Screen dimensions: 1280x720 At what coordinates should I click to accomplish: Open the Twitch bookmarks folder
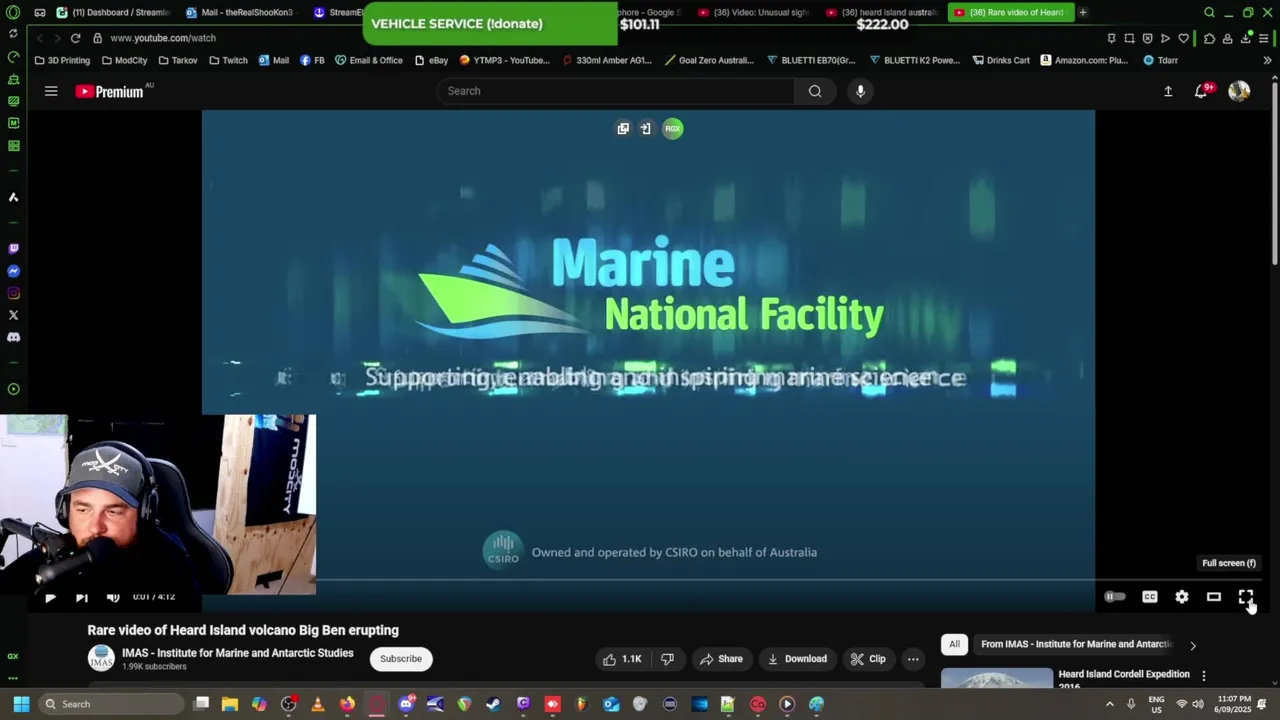228,60
